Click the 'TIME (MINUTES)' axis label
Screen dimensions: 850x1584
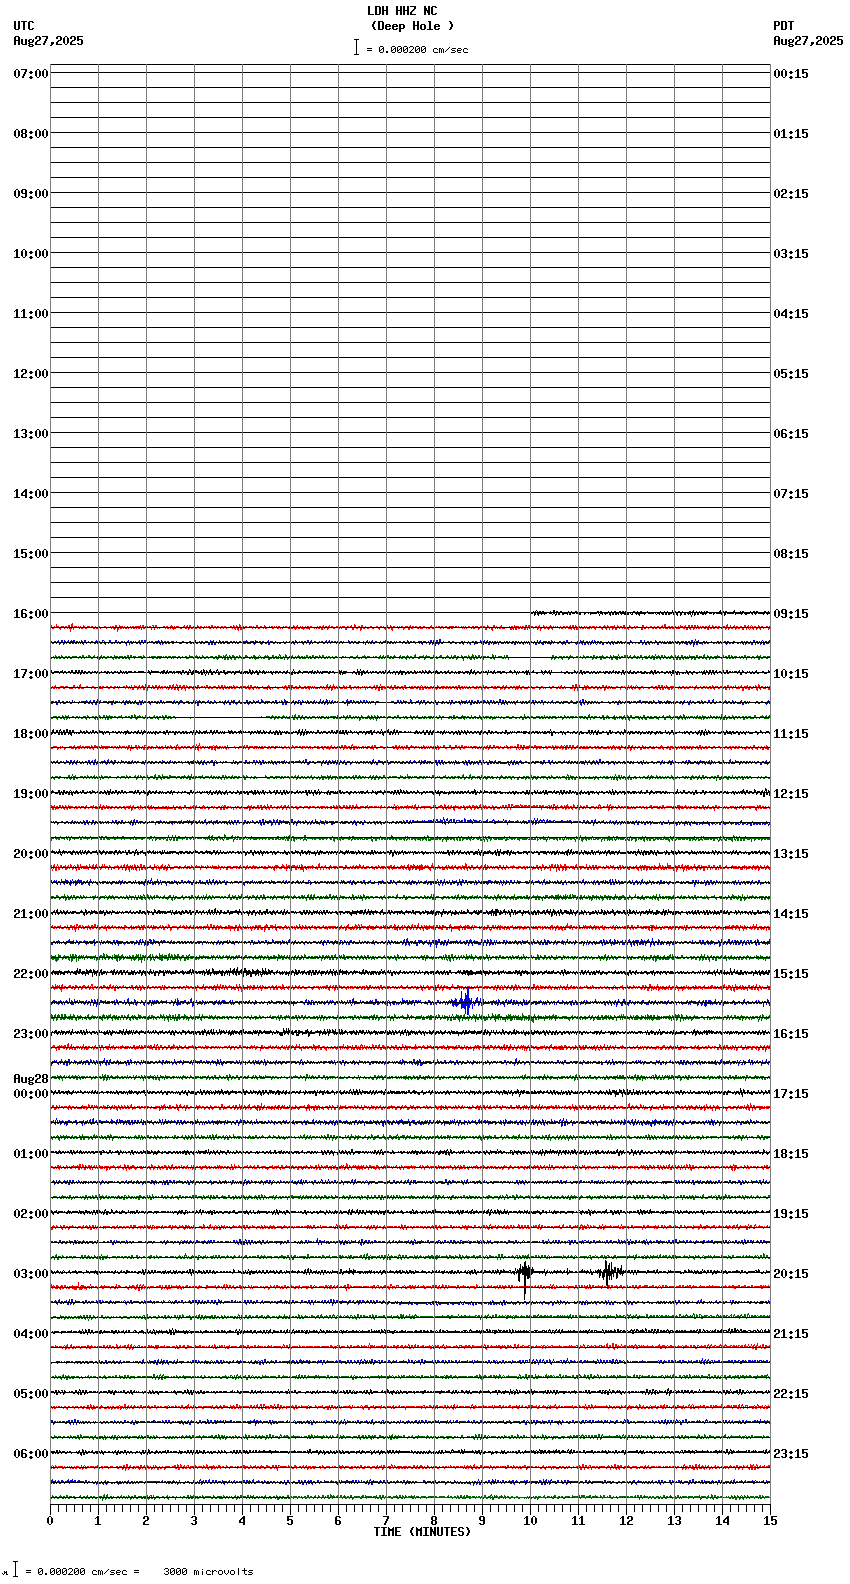422,1532
